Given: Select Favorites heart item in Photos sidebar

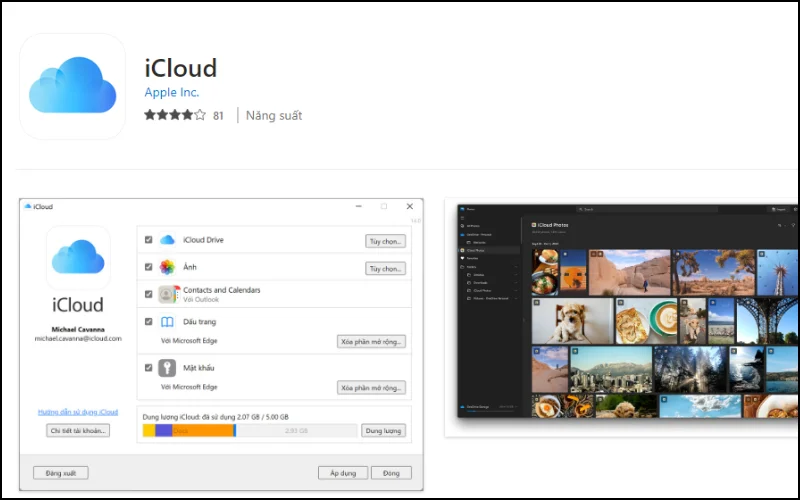Looking at the screenshot, I should coord(470,258).
